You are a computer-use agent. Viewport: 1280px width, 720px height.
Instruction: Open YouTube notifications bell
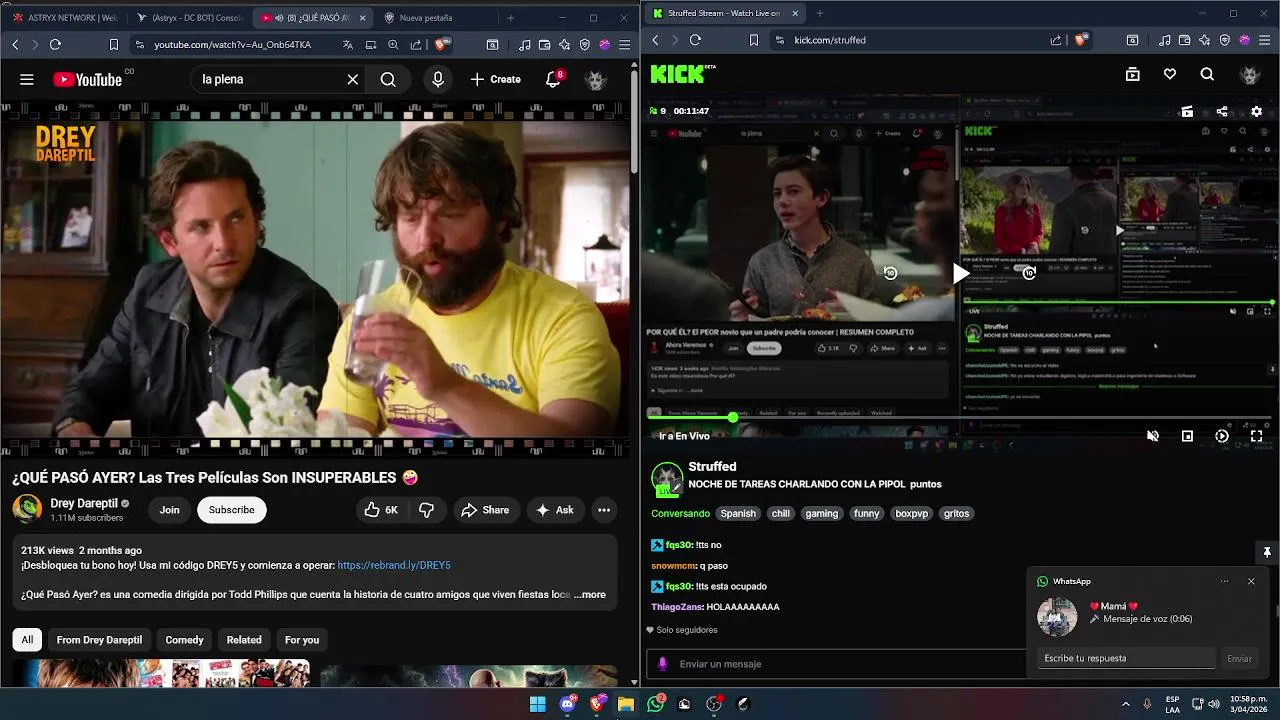[553, 79]
